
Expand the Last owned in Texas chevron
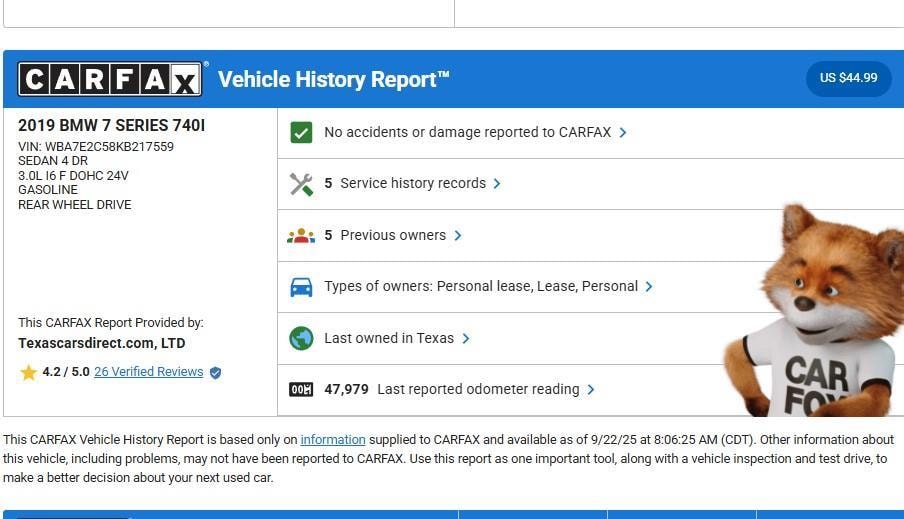click(466, 338)
